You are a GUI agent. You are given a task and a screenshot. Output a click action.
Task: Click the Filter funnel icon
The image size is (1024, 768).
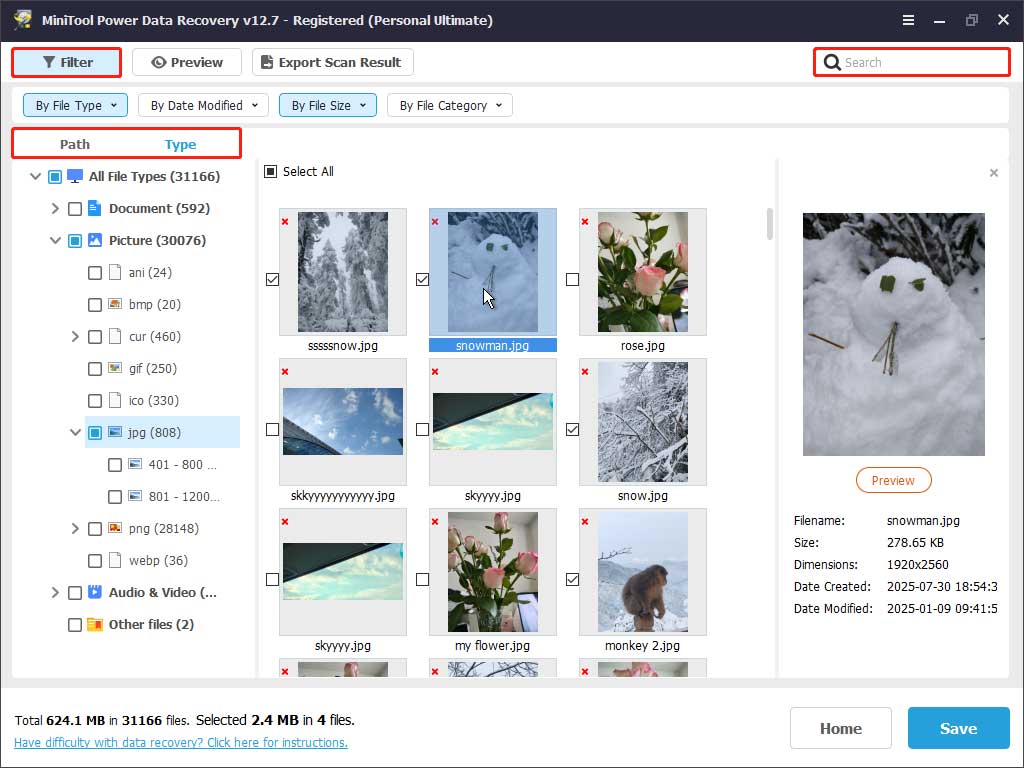pos(48,62)
